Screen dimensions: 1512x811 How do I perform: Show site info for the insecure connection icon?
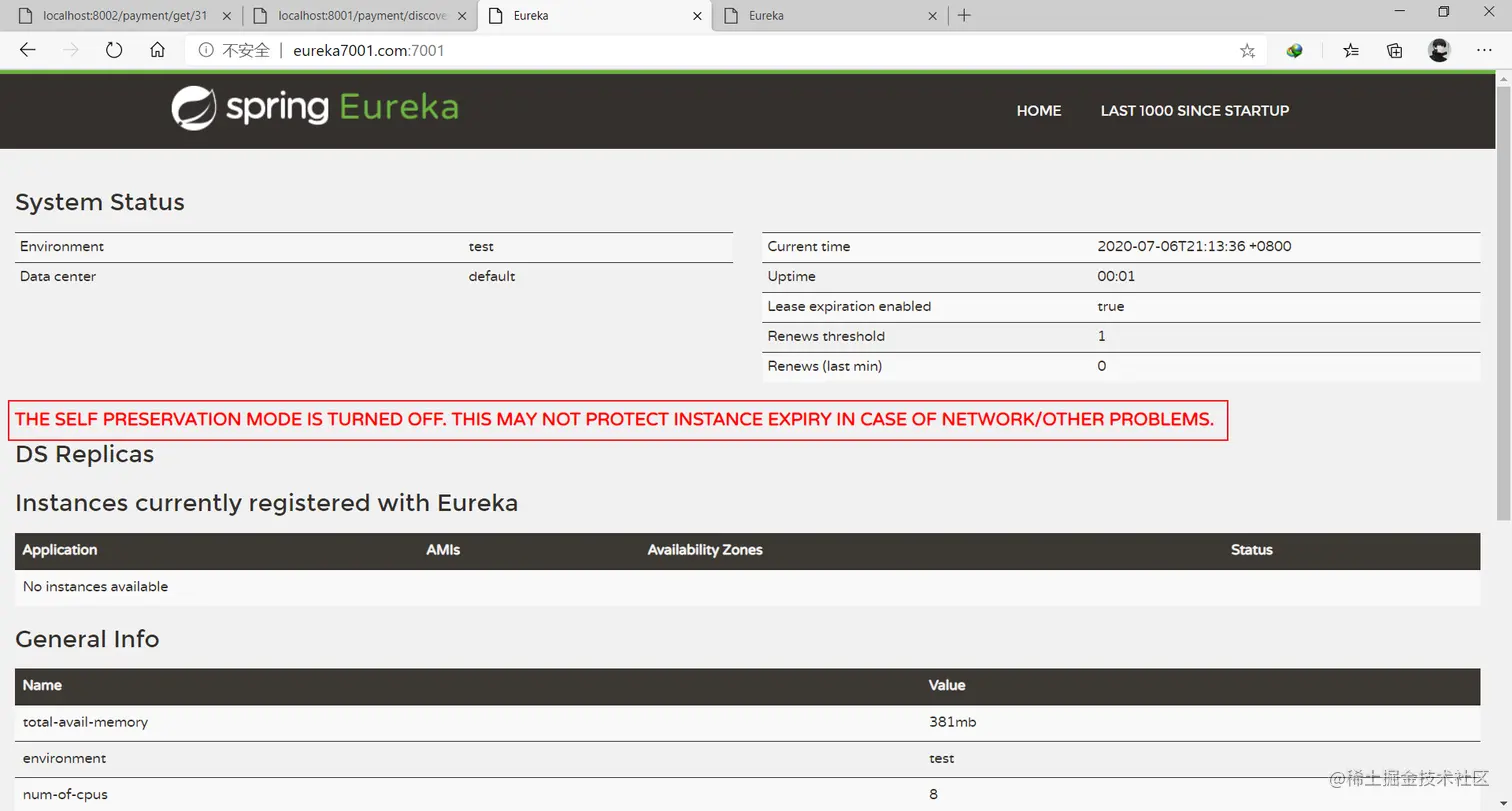coord(206,50)
